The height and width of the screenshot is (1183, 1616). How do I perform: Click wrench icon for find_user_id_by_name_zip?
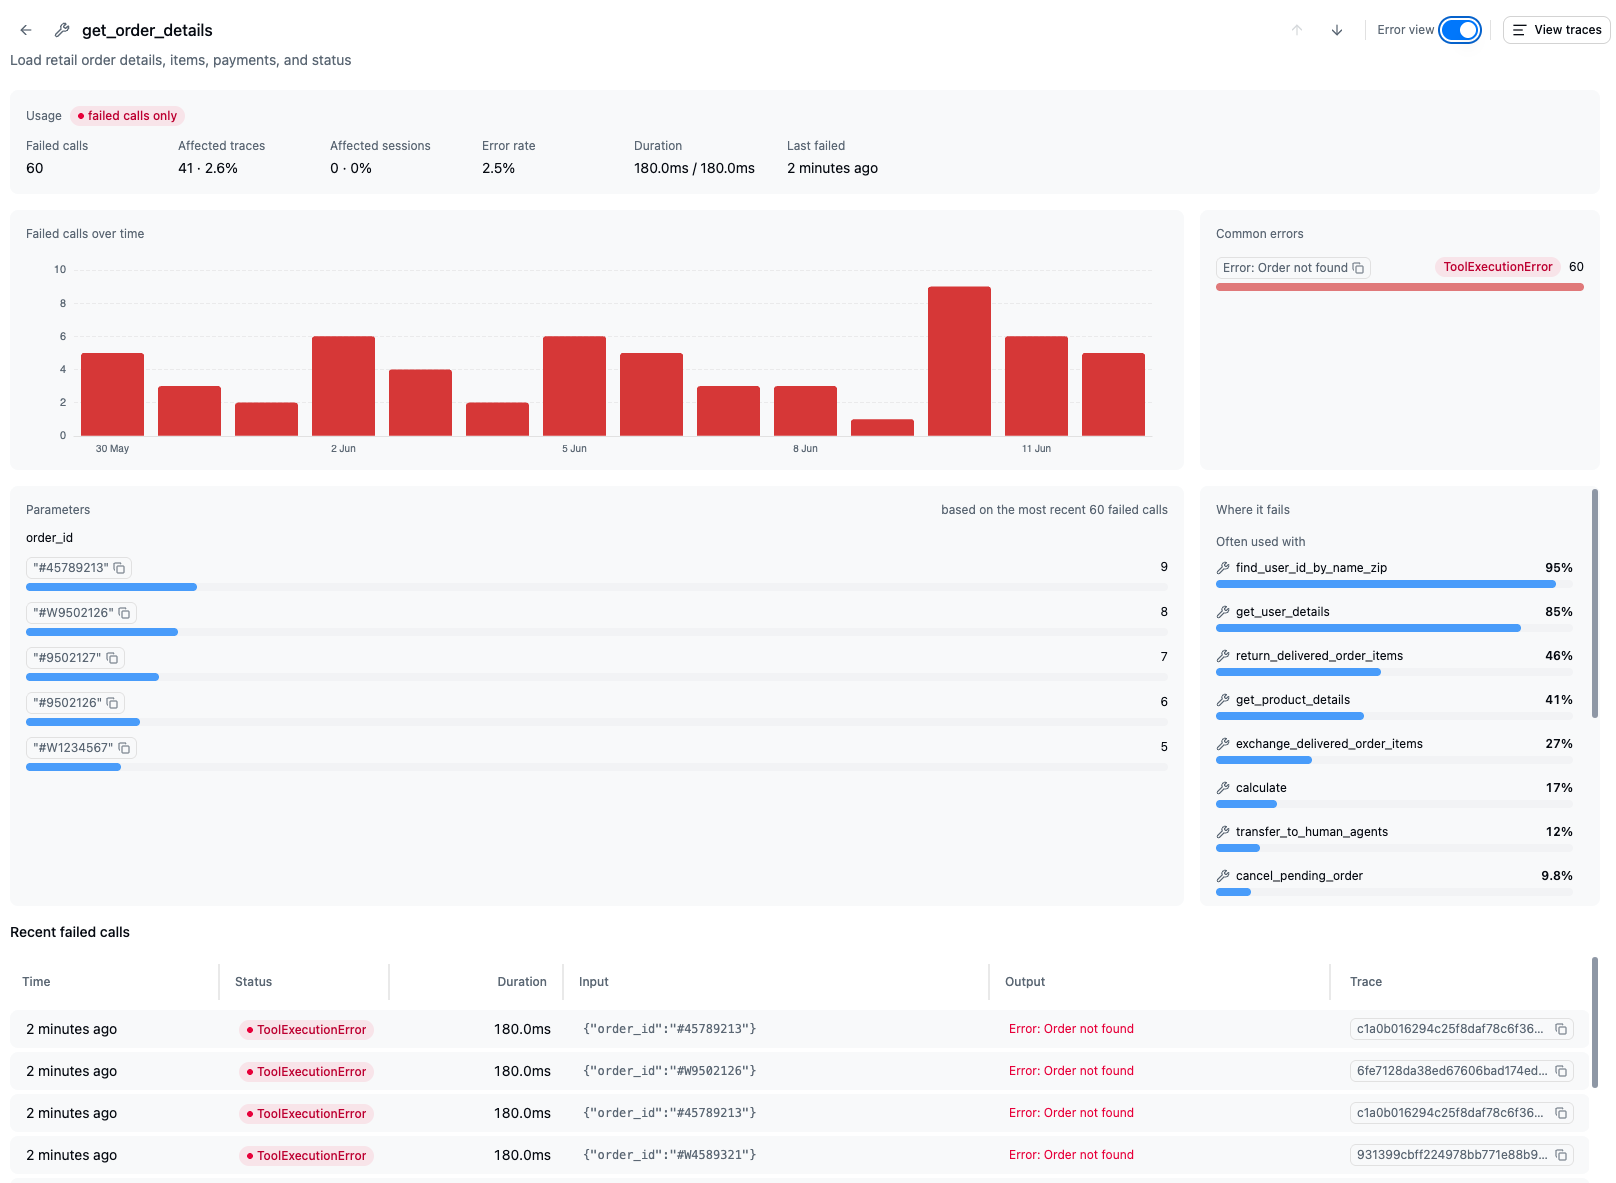point(1223,568)
